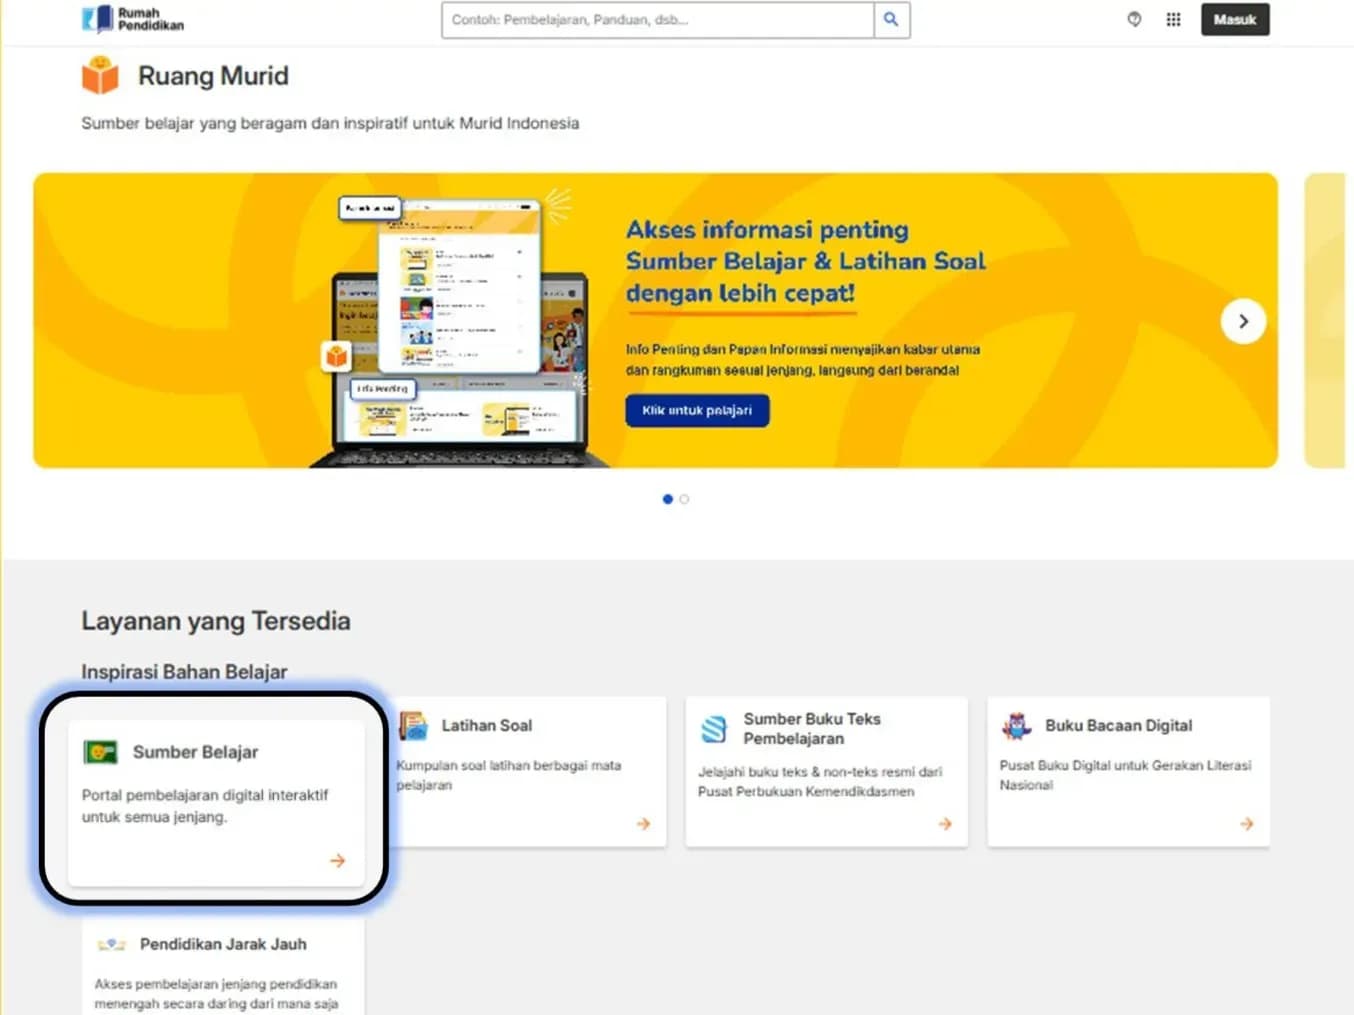Open the Pendidikan Jarak Jauh card title

[x=223, y=944]
